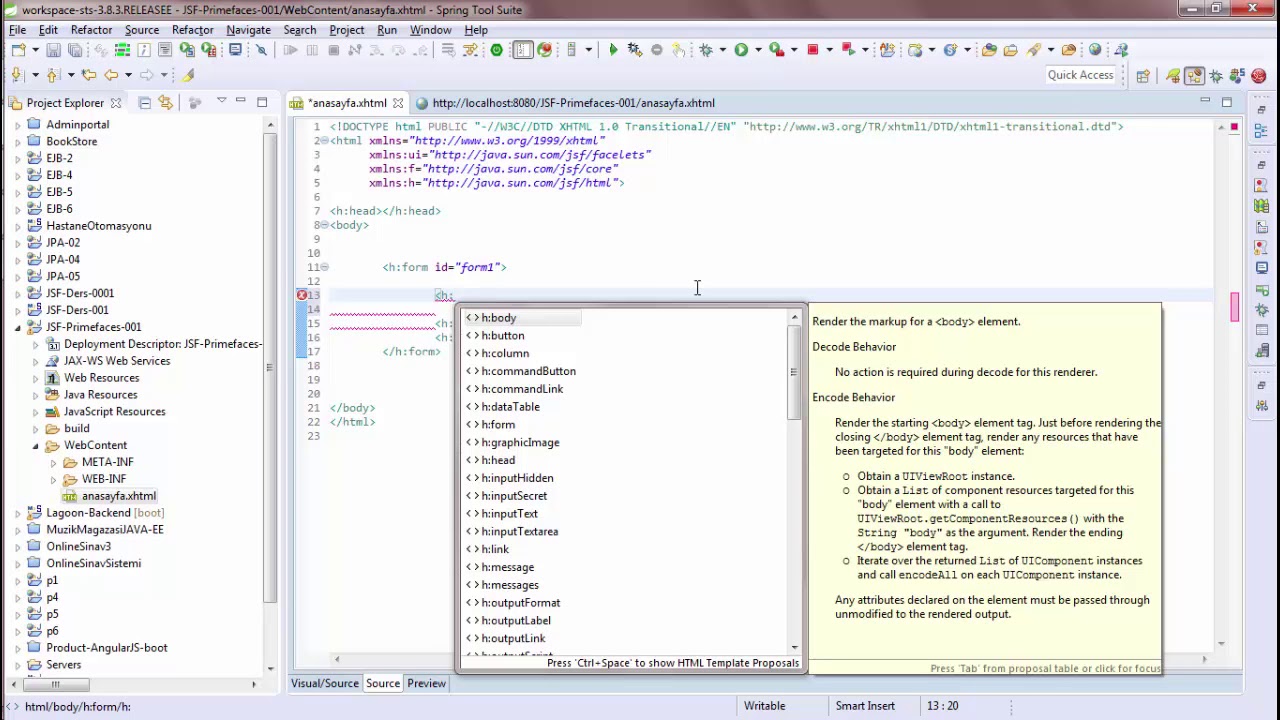Switch to the Visual/Source editor tab
This screenshot has height=720, width=1280.
(325, 683)
